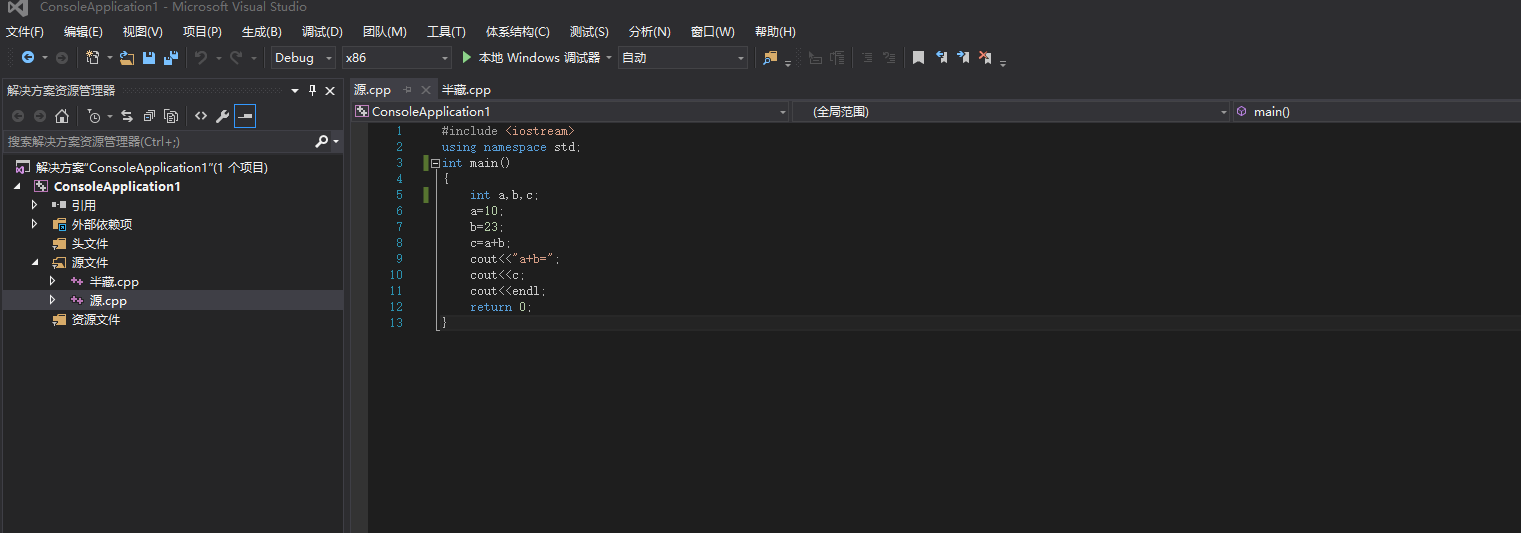Screen dimensions: 1521x533
Task: Click the Solution Explorer search box
Action: coord(157,142)
